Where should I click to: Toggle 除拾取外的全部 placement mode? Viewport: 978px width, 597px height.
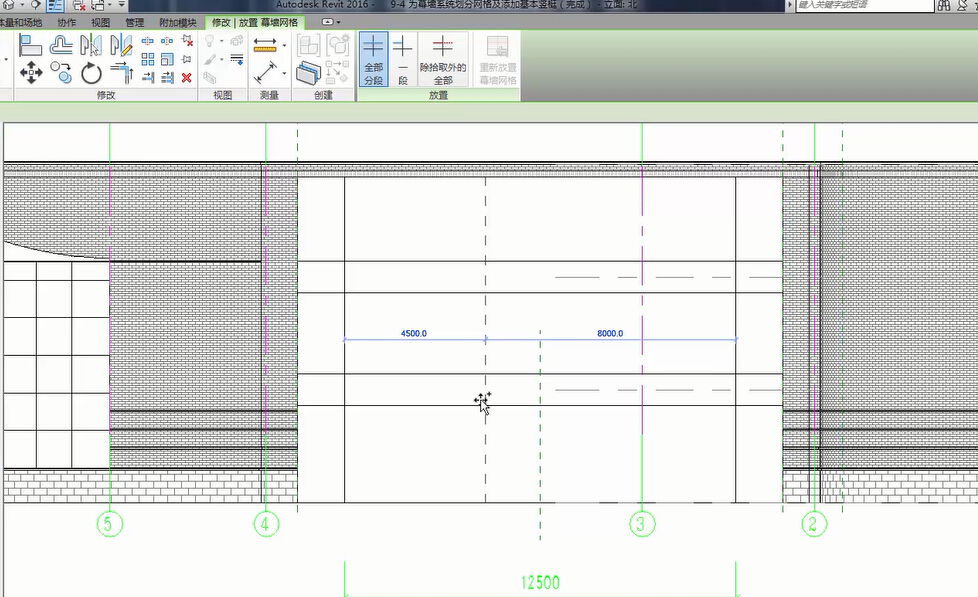point(443,59)
